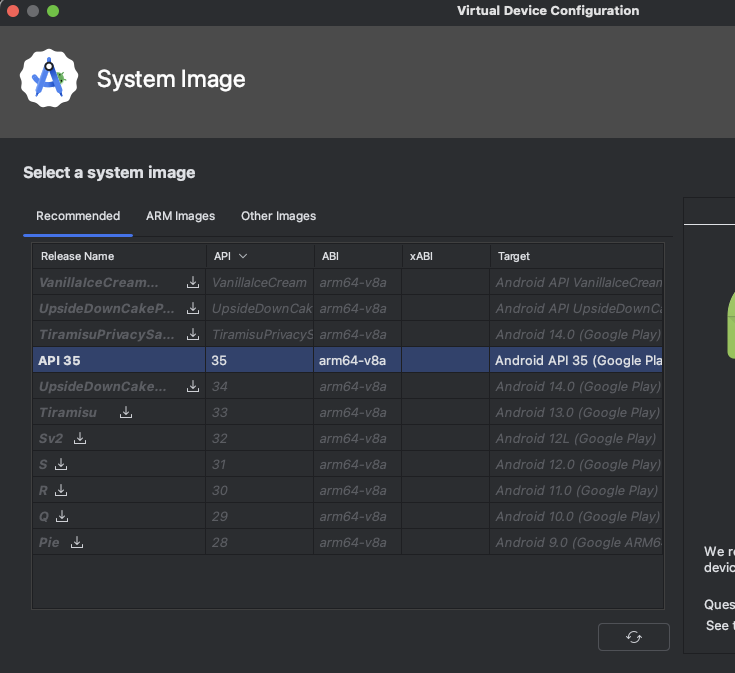Click the Android Studio logo icon
Screen dimensions: 735x673
pyautogui.click(x=49, y=78)
